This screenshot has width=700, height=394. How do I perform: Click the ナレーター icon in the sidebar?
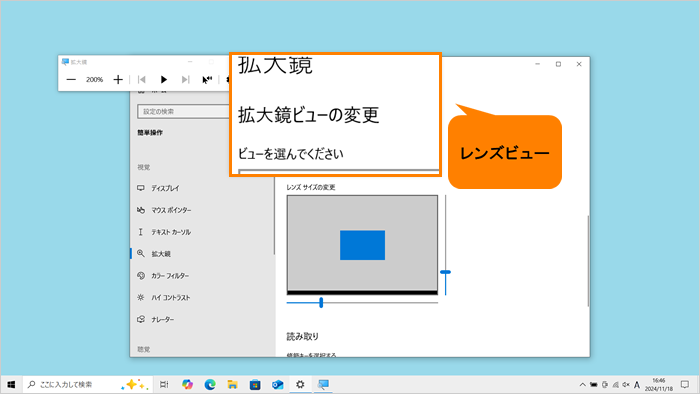click(x=141, y=319)
